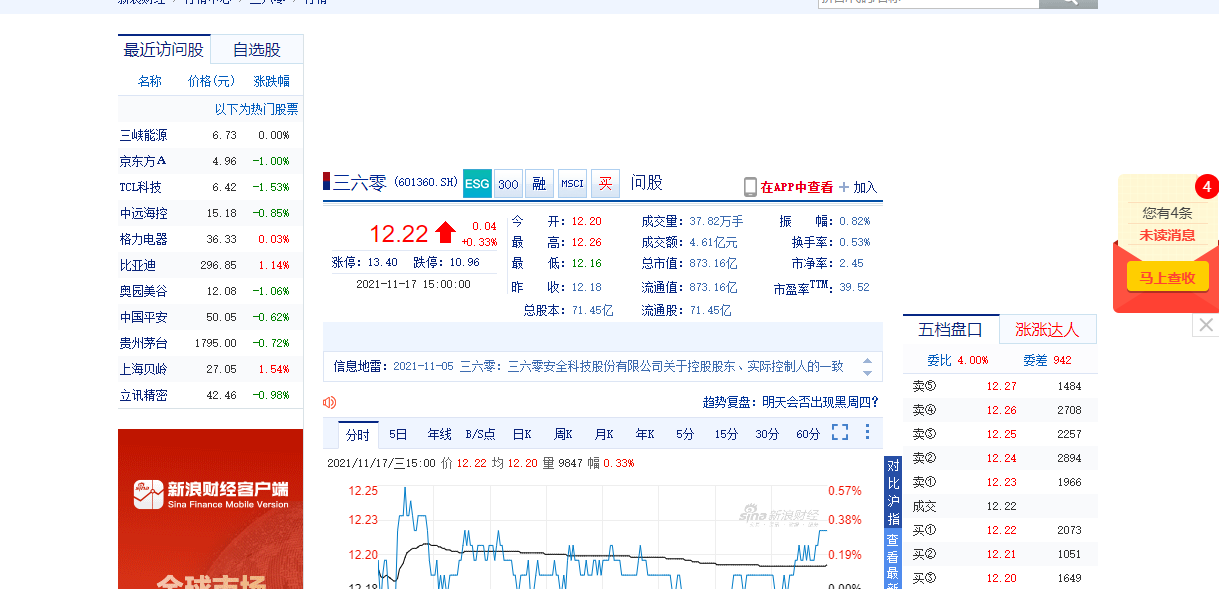Click the 买① bid price 12.22
1219x589 pixels.
1001,530
